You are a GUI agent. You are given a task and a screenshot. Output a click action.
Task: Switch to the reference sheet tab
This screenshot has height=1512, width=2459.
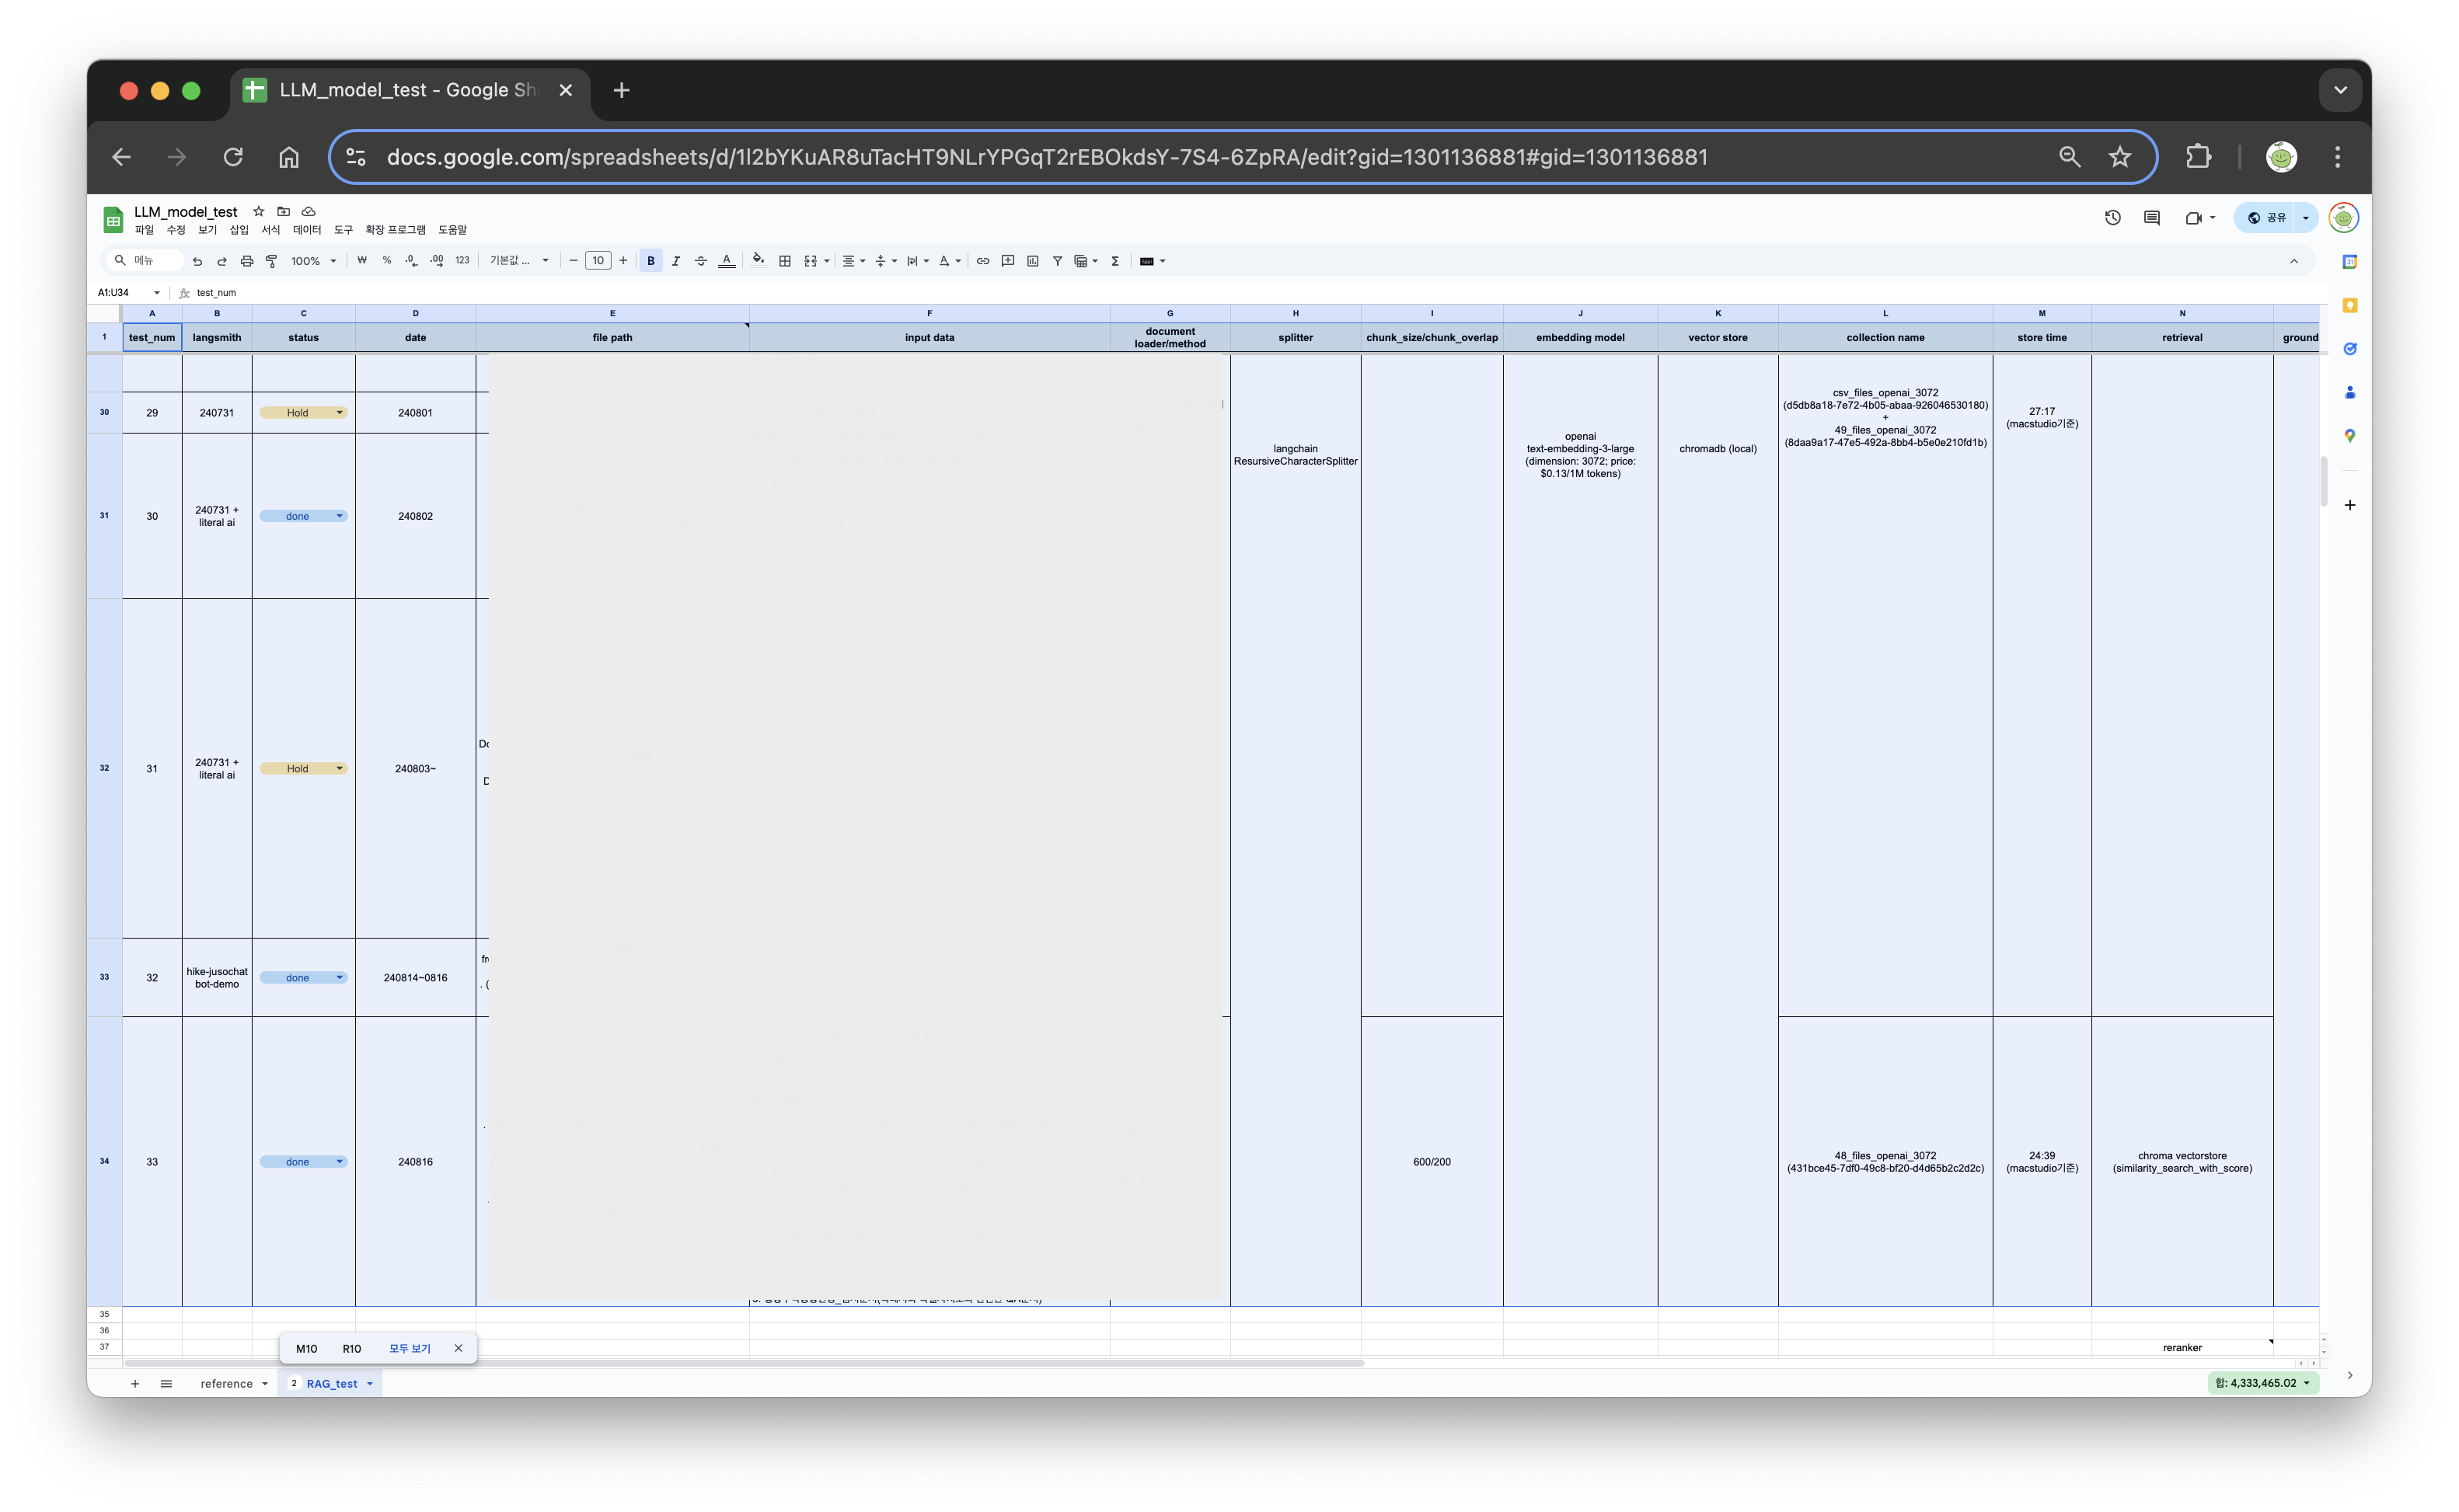pyautogui.click(x=226, y=1384)
